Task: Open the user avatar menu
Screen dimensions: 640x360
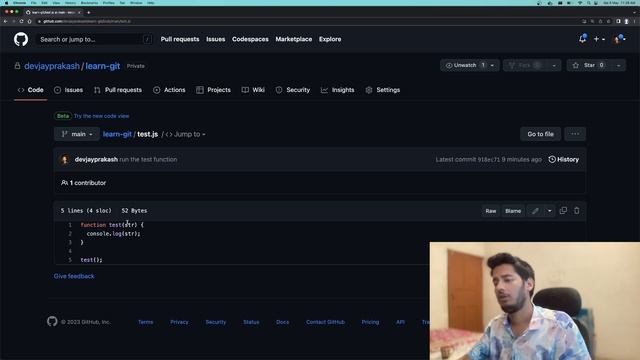Action: [619, 39]
